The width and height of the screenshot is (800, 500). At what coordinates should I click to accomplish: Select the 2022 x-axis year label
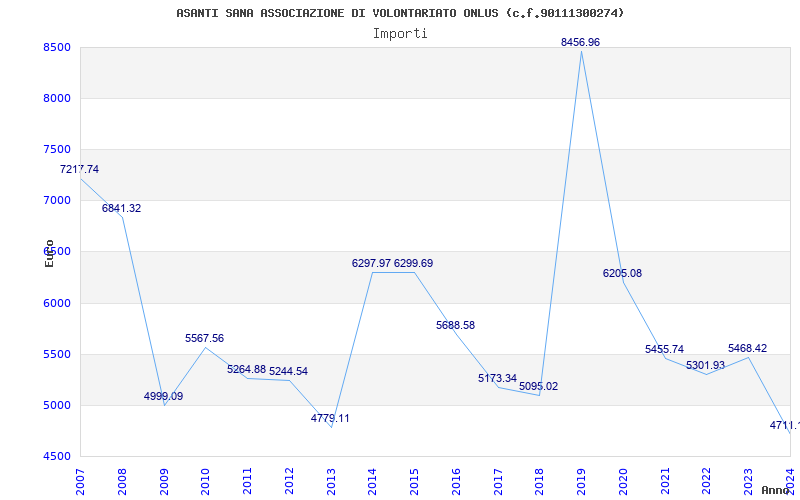(706, 478)
